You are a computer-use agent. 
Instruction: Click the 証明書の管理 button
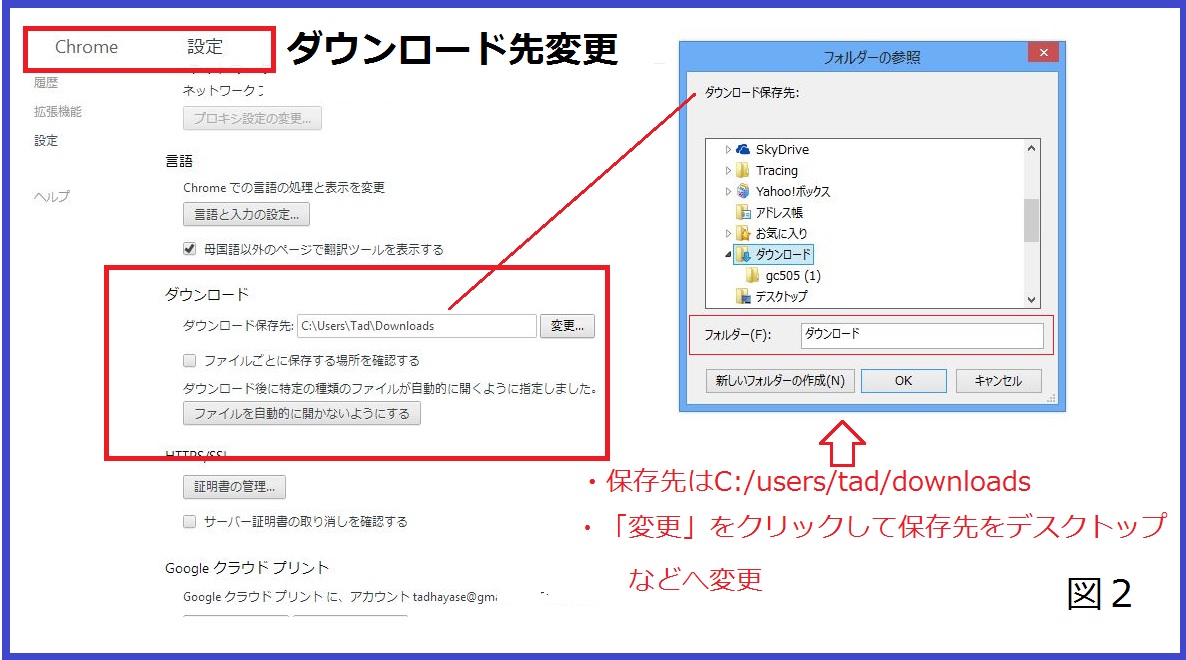[x=234, y=486]
